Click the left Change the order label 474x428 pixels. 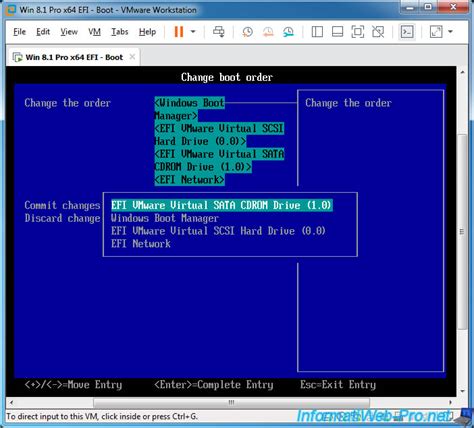point(67,103)
